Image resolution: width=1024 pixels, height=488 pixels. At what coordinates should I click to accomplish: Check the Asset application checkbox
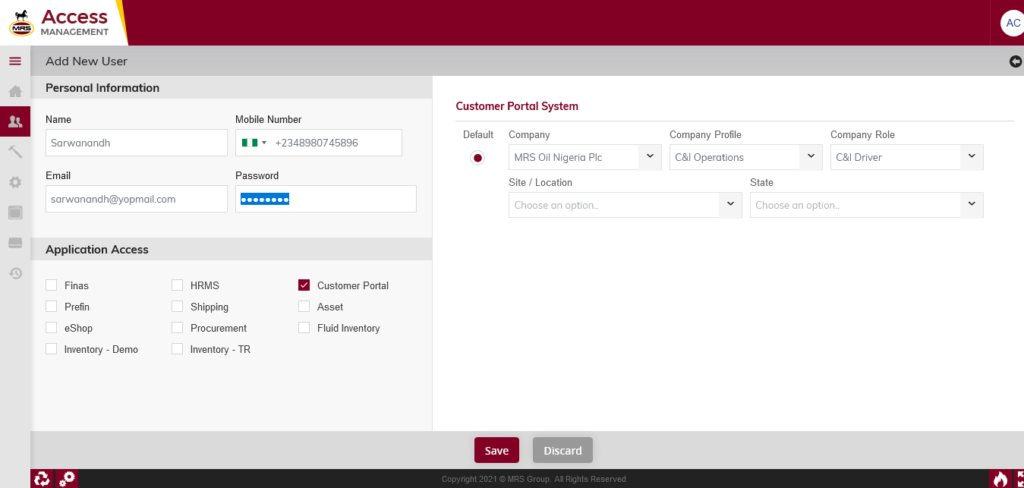click(x=304, y=306)
